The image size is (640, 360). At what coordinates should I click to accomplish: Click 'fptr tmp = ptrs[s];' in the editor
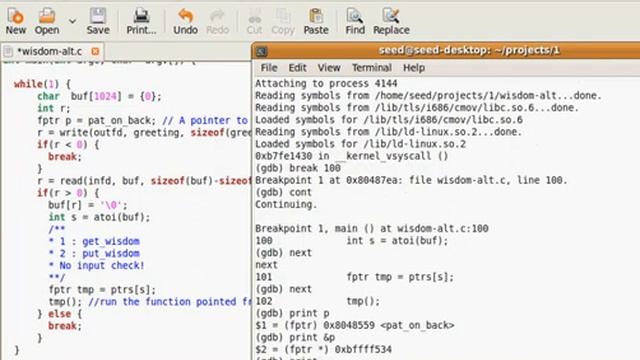pyautogui.click(x=102, y=290)
